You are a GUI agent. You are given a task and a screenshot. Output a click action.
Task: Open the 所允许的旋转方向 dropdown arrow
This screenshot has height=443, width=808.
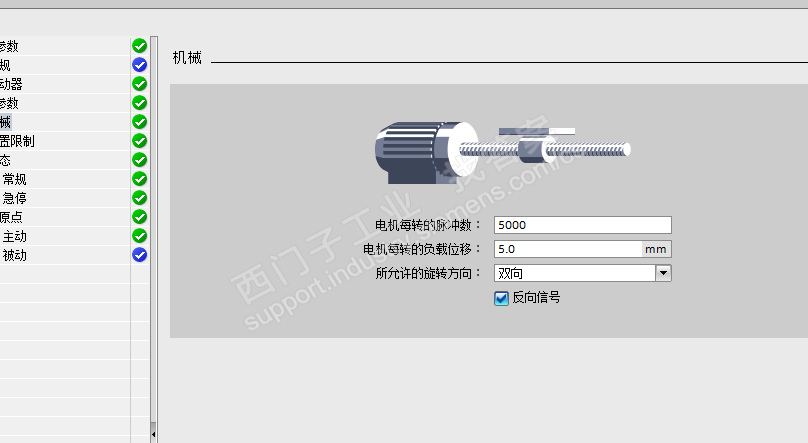click(x=663, y=273)
